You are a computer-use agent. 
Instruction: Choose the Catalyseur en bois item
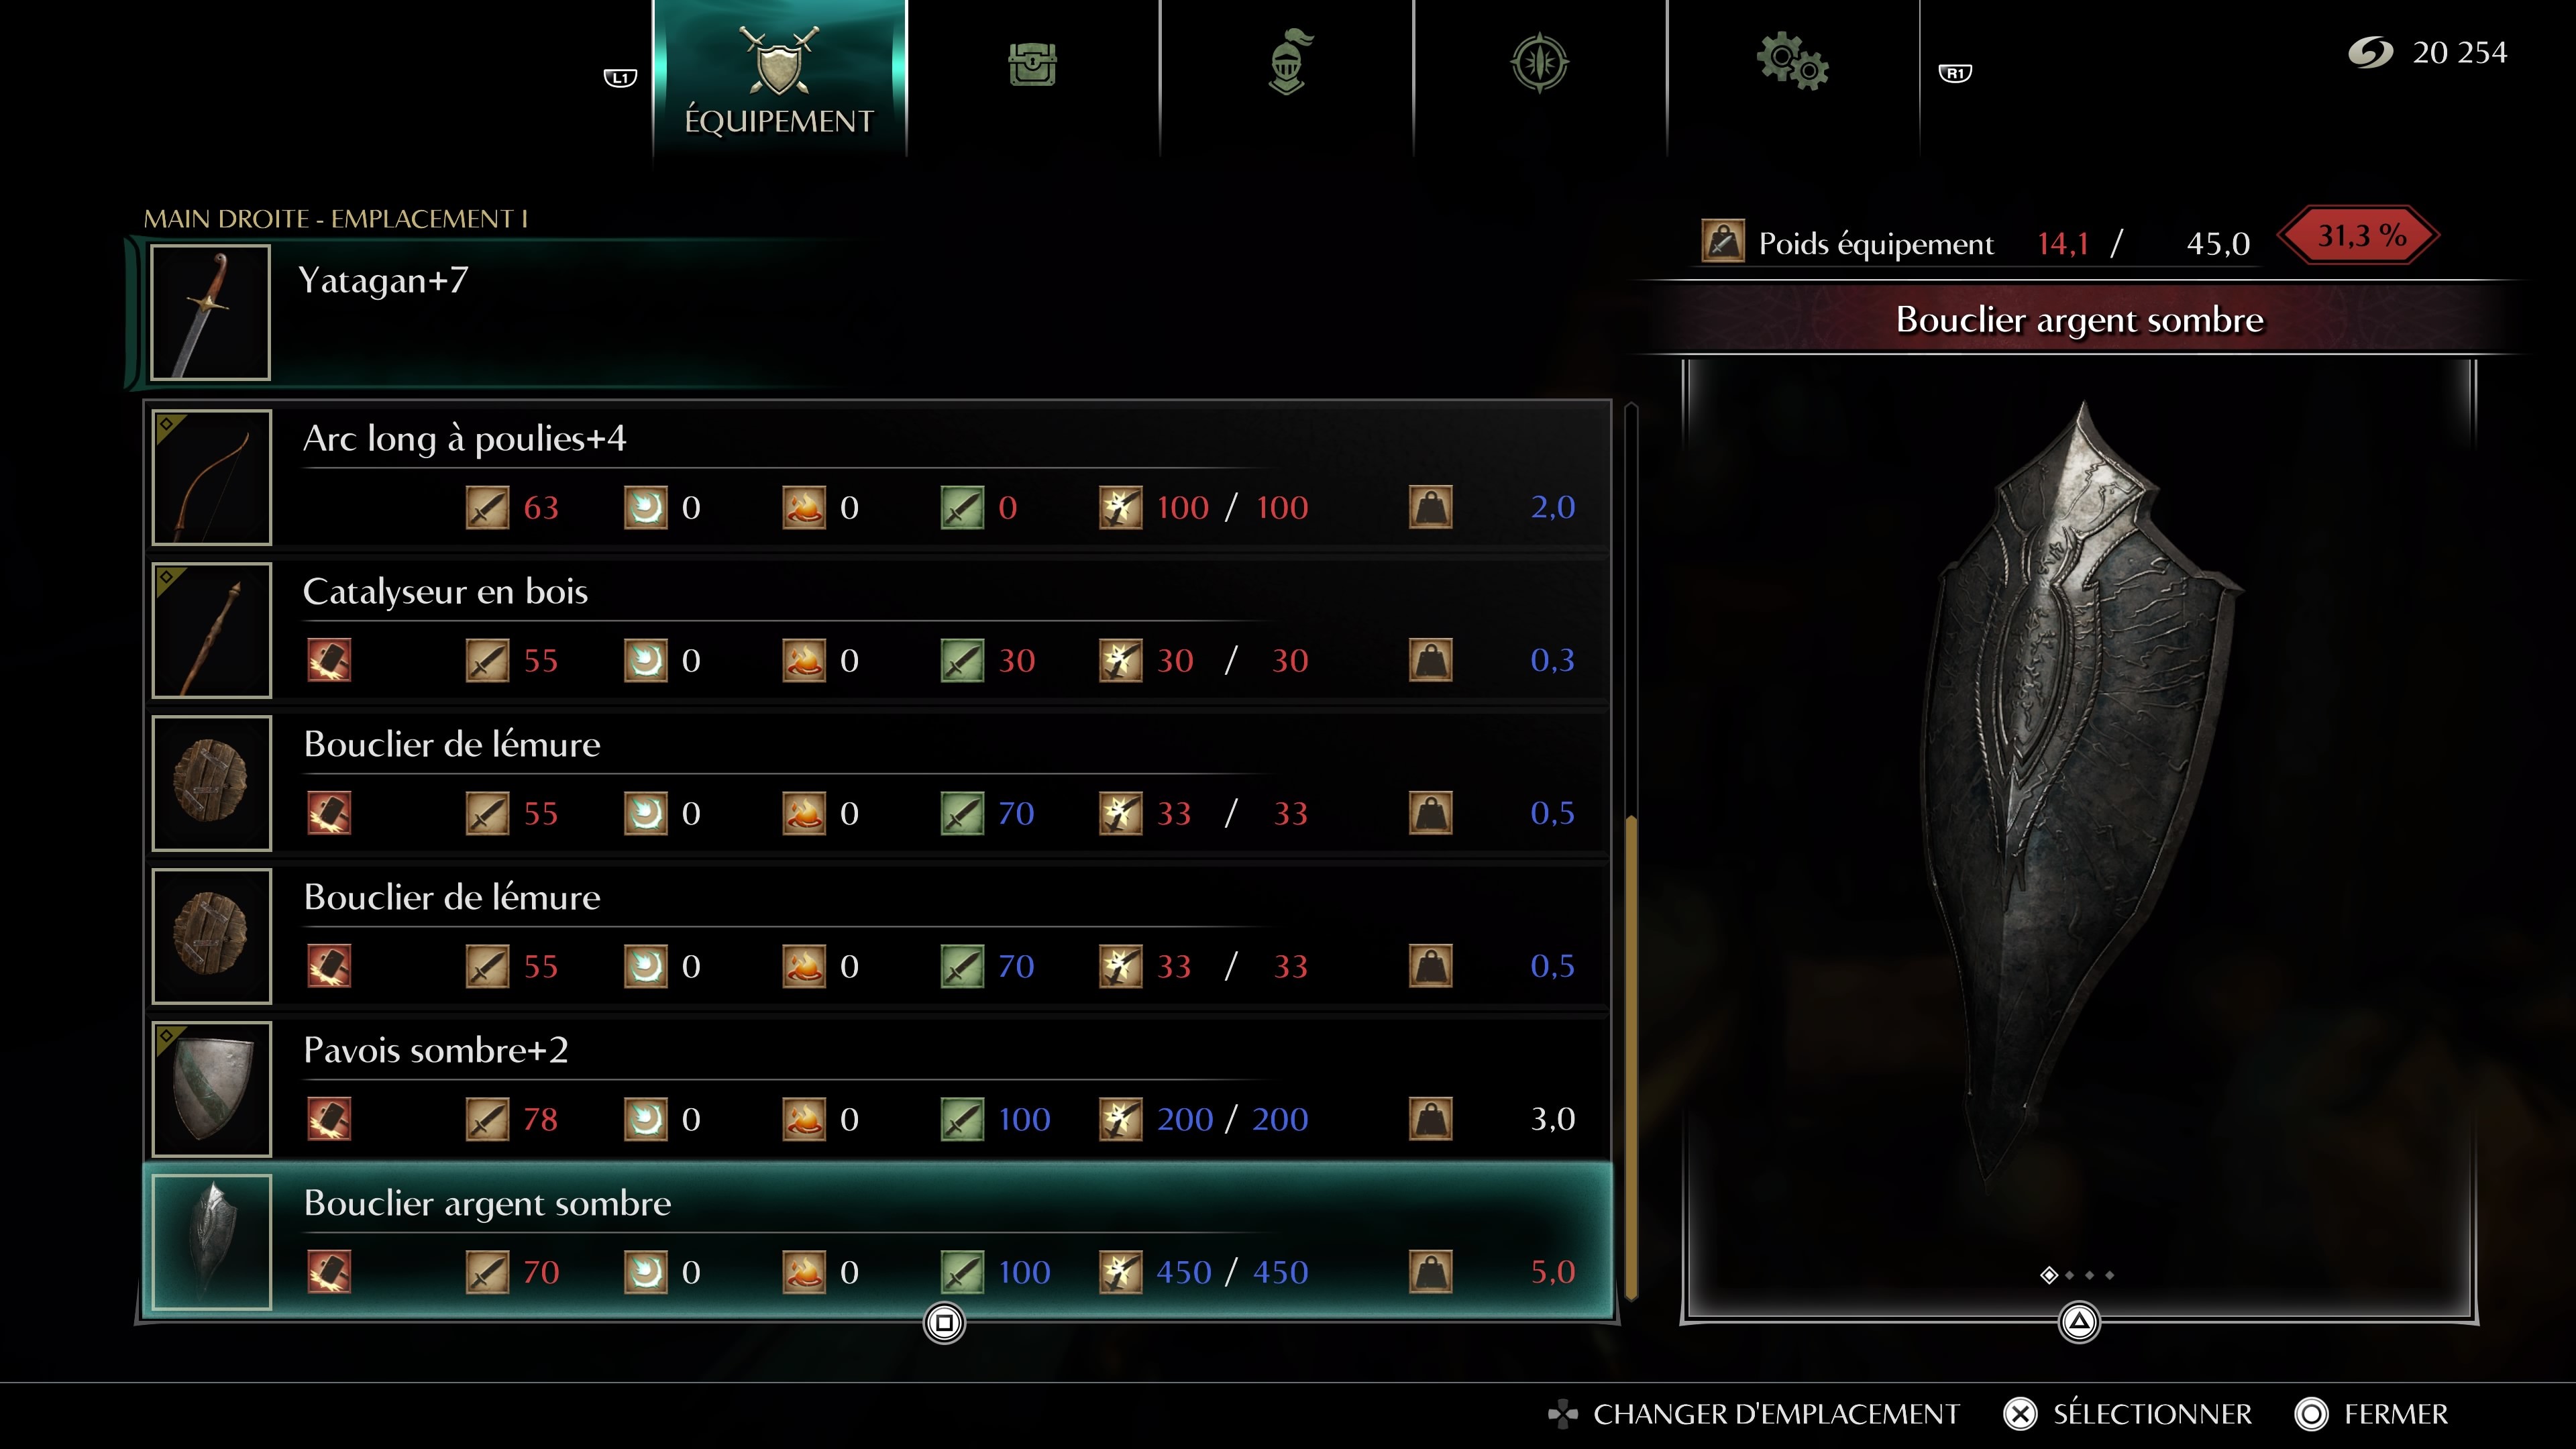click(878, 630)
